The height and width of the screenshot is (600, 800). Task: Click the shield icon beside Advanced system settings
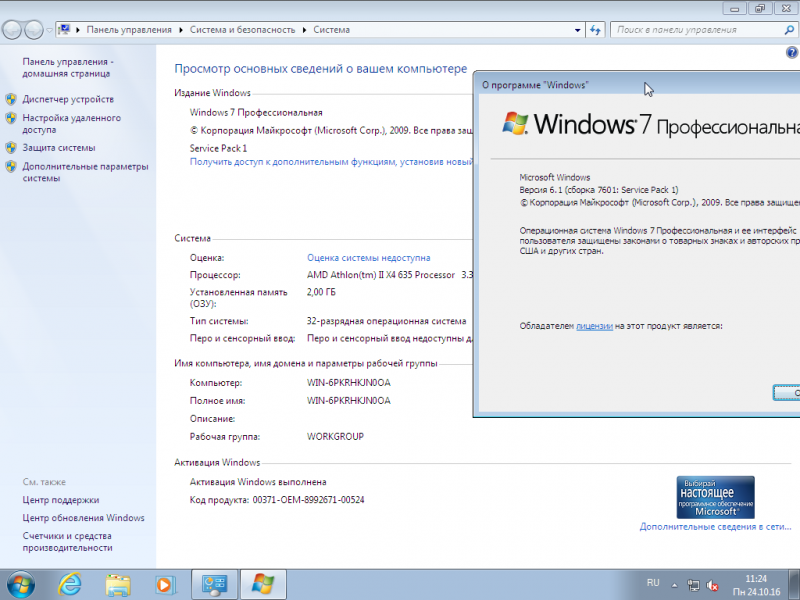11,166
